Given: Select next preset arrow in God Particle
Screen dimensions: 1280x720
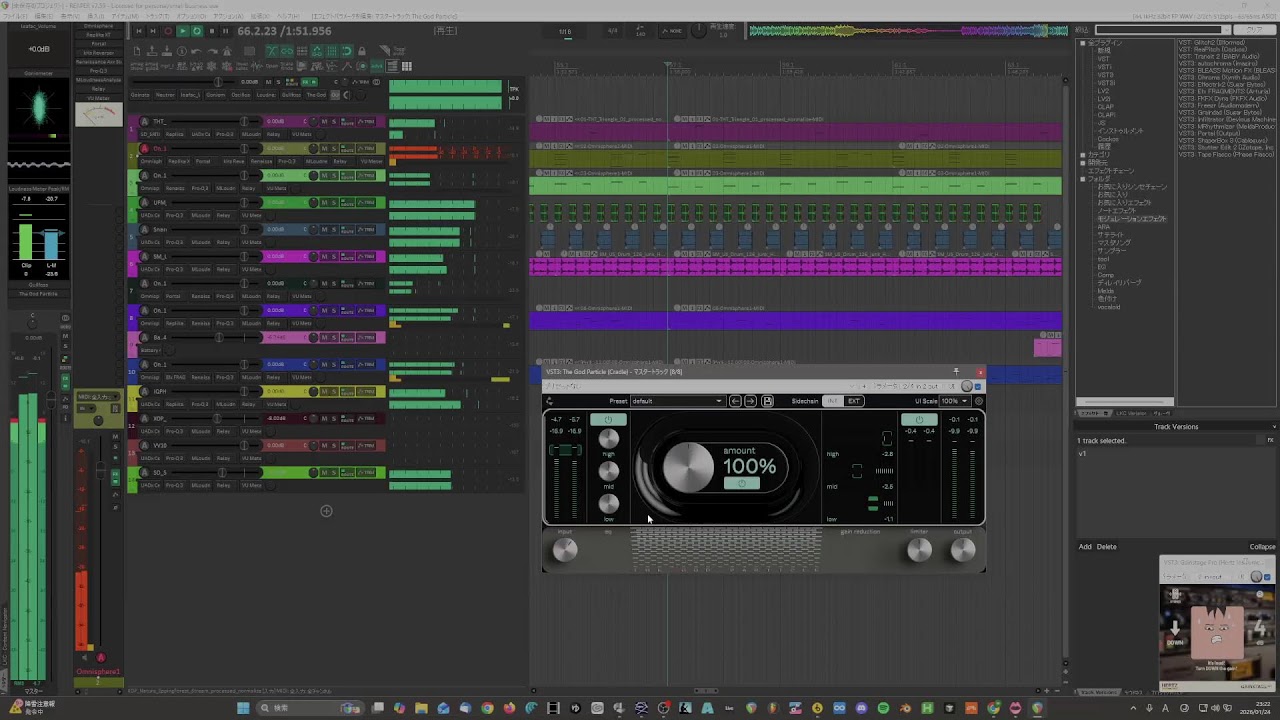Looking at the screenshot, I should point(750,401).
